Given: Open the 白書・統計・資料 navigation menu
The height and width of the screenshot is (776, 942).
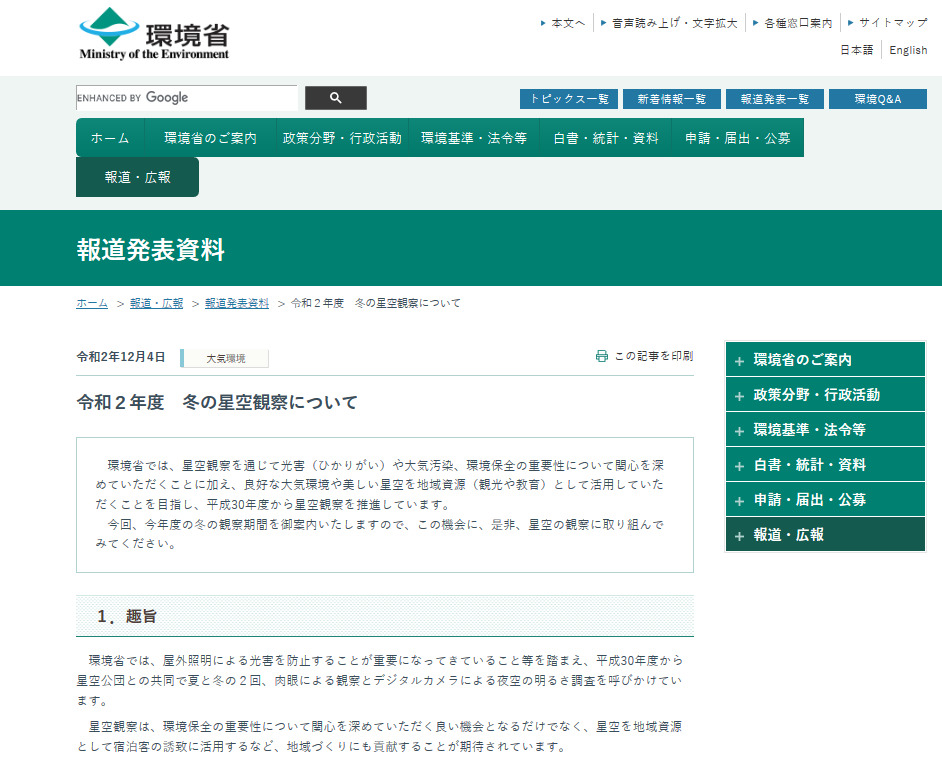Looking at the screenshot, I should click(x=605, y=138).
